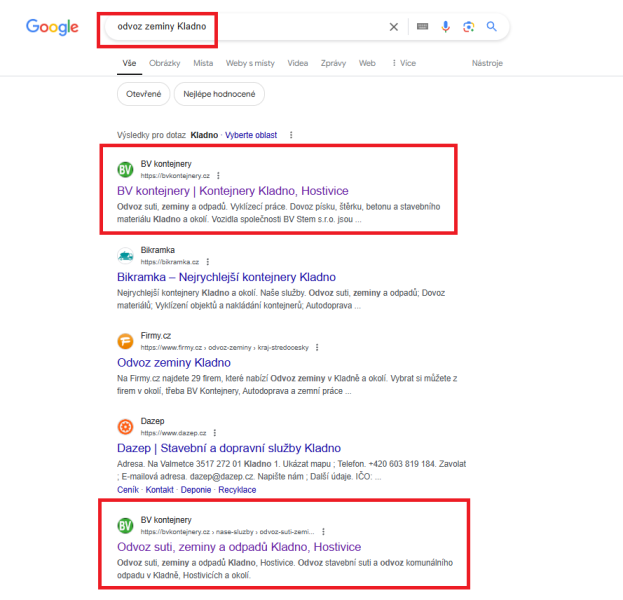Image resolution: width=623 pixels, height=600 pixels.
Task: Apply the Nejlépe hodnocené filter chip
Action: tap(219, 94)
